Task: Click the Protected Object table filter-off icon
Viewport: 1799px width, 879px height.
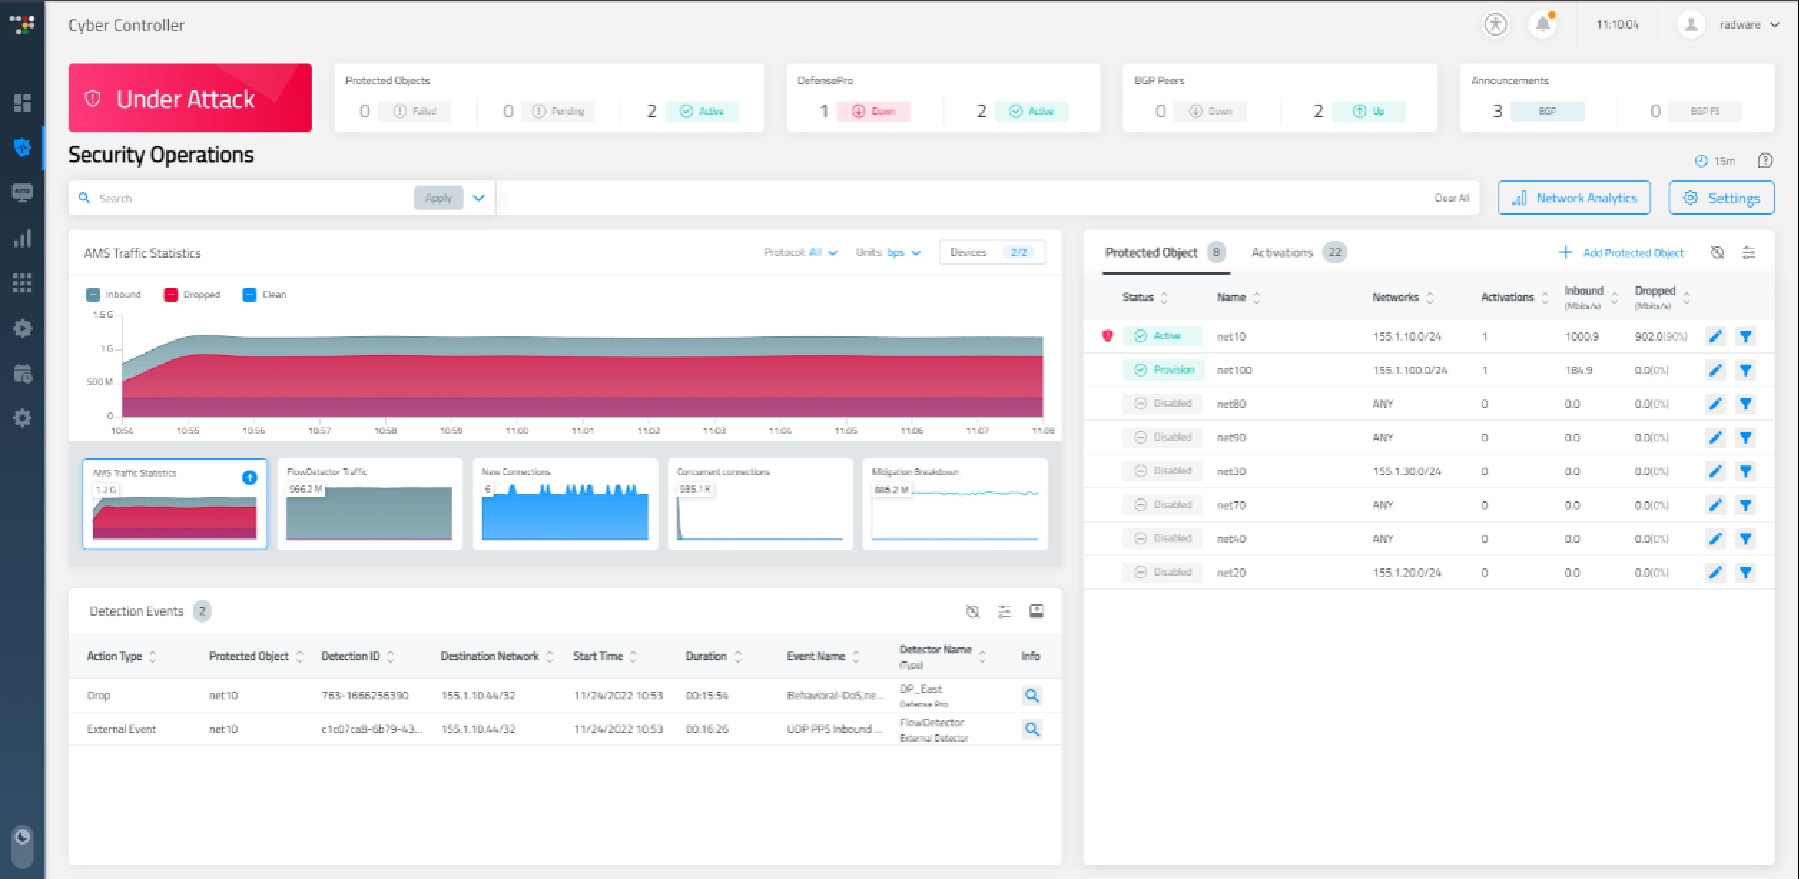Action: pyautogui.click(x=1717, y=253)
